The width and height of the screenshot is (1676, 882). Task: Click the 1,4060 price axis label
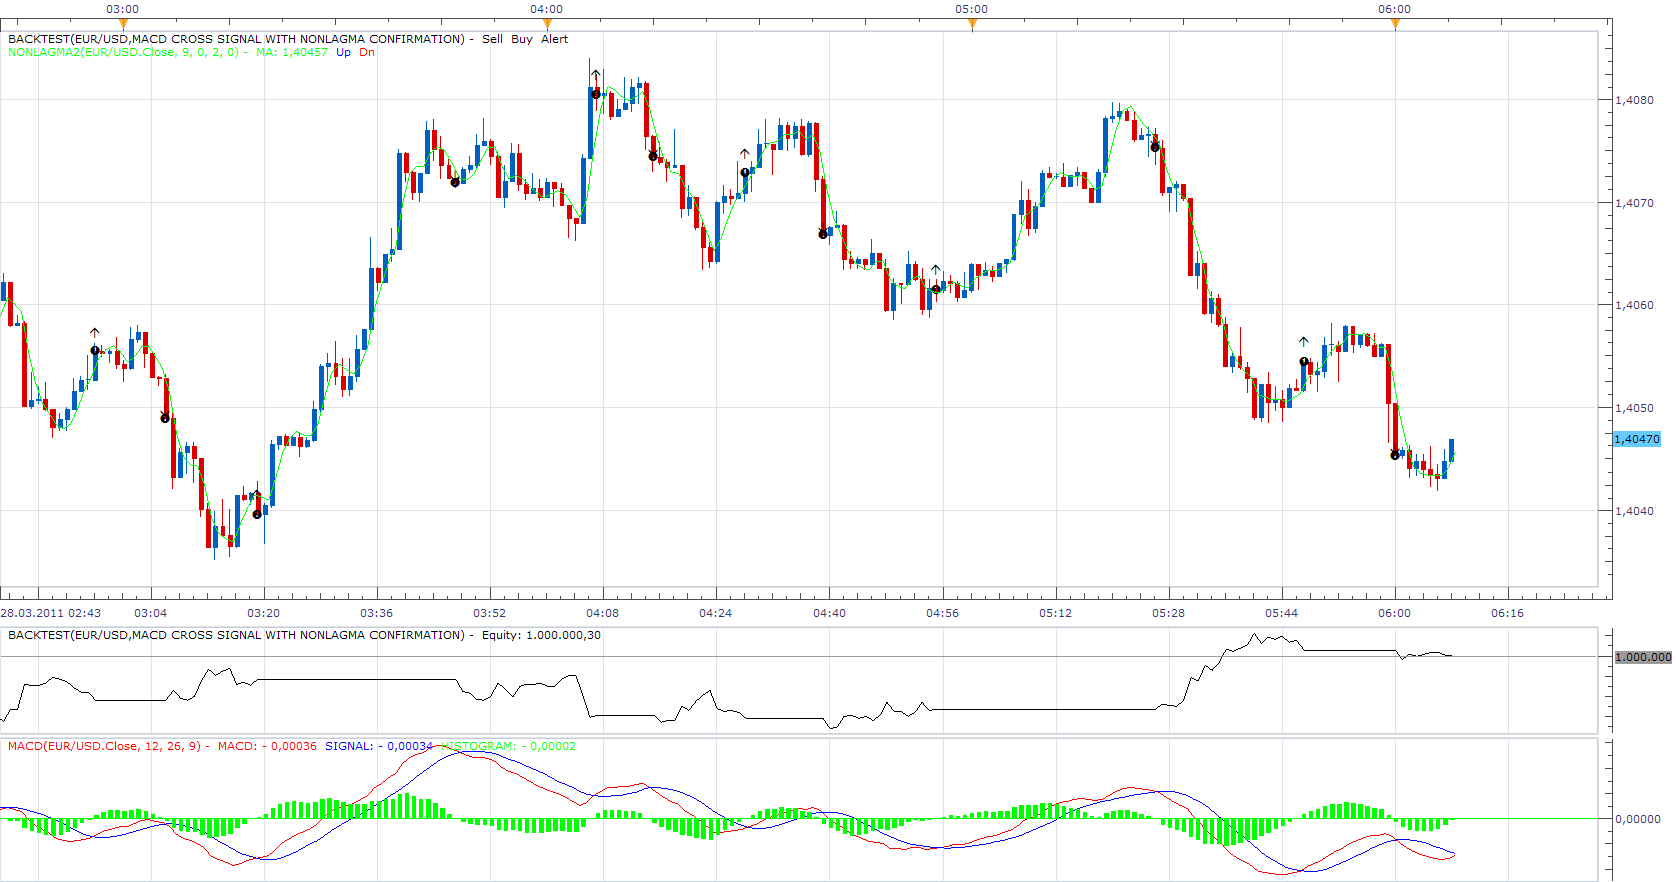[1634, 305]
